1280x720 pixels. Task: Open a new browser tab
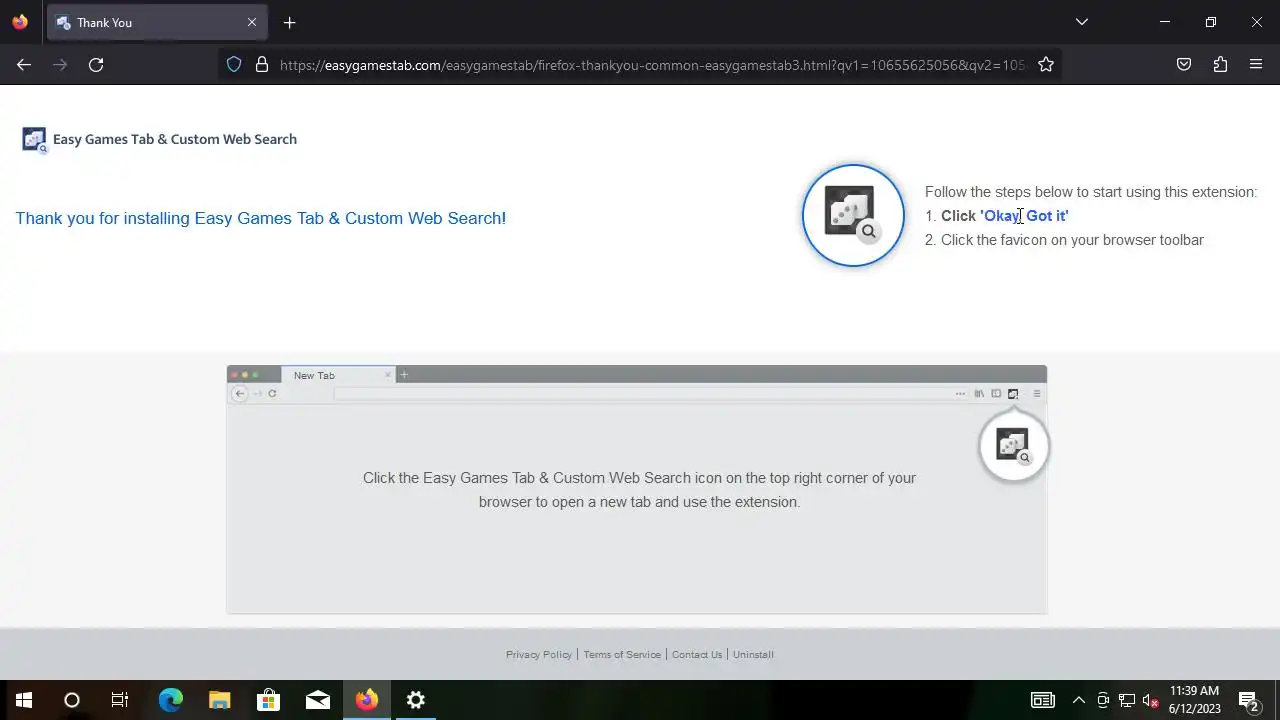pyautogui.click(x=289, y=22)
